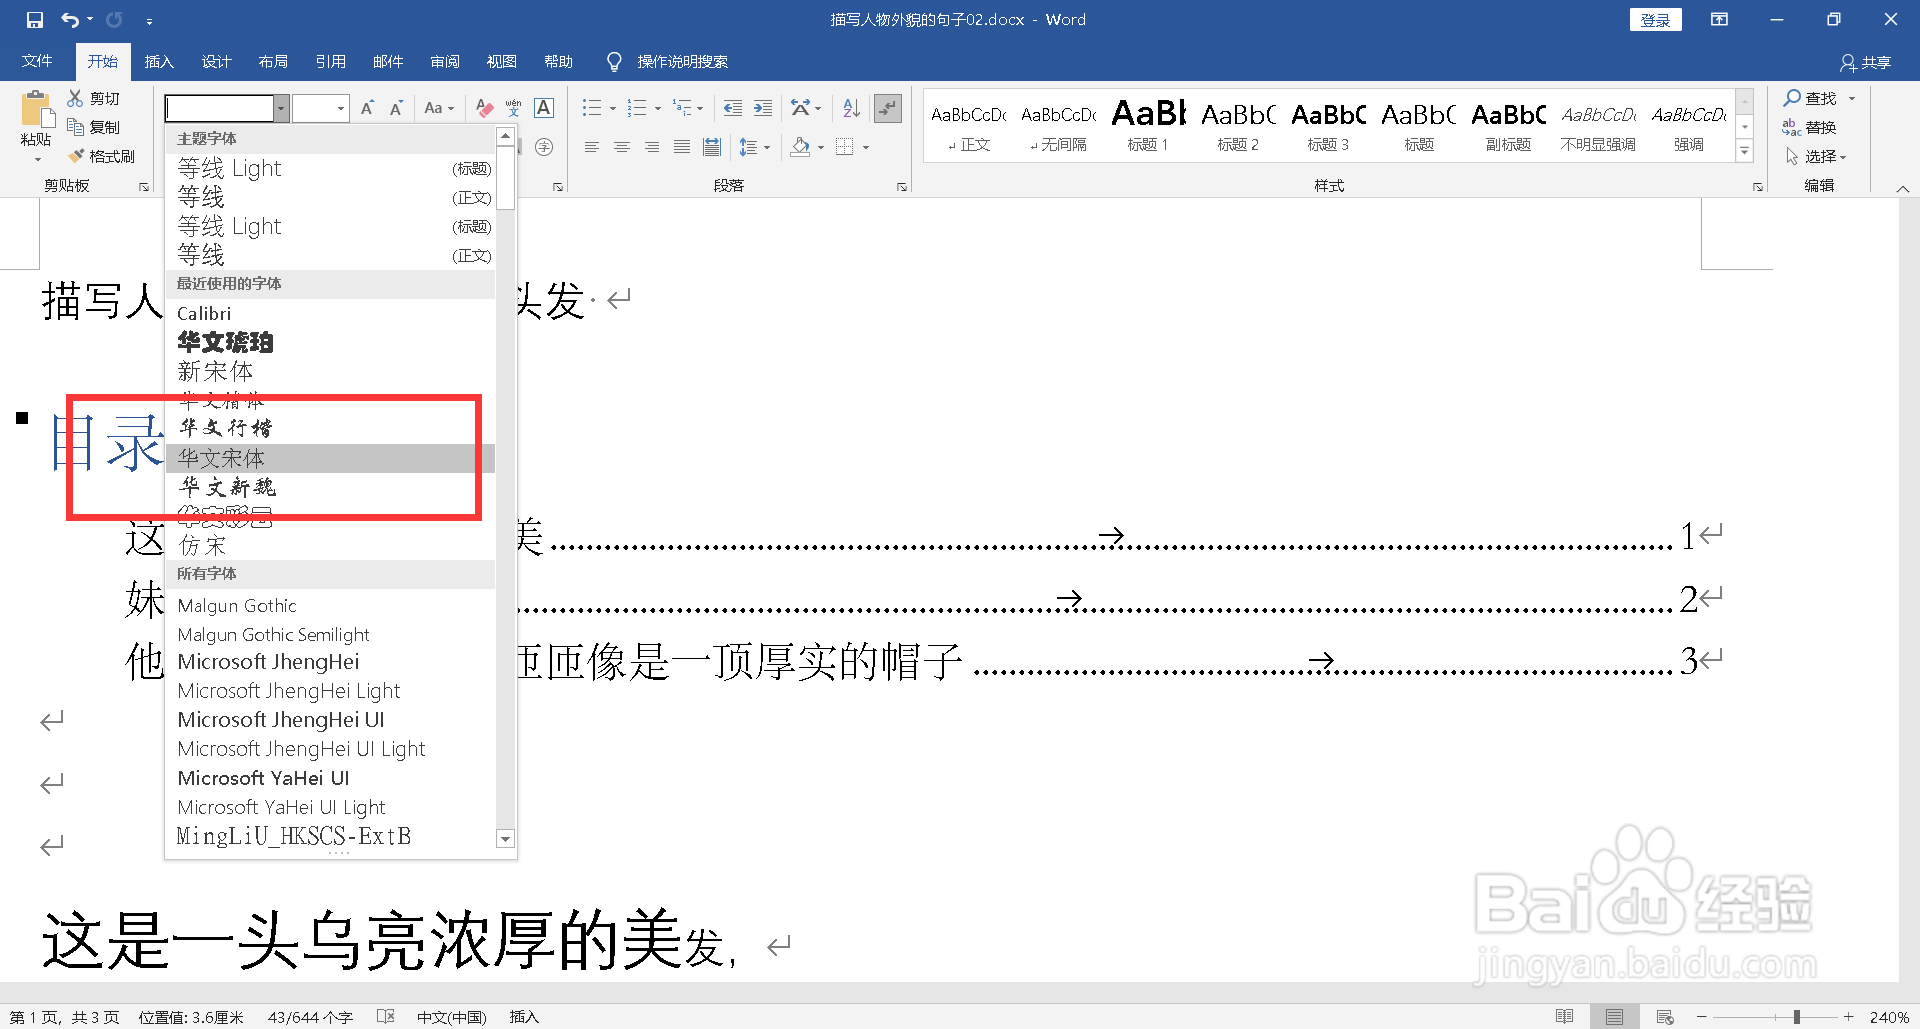The image size is (1920, 1029).
Task: Click the enclosed character 字 icon
Action: tap(544, 147)
